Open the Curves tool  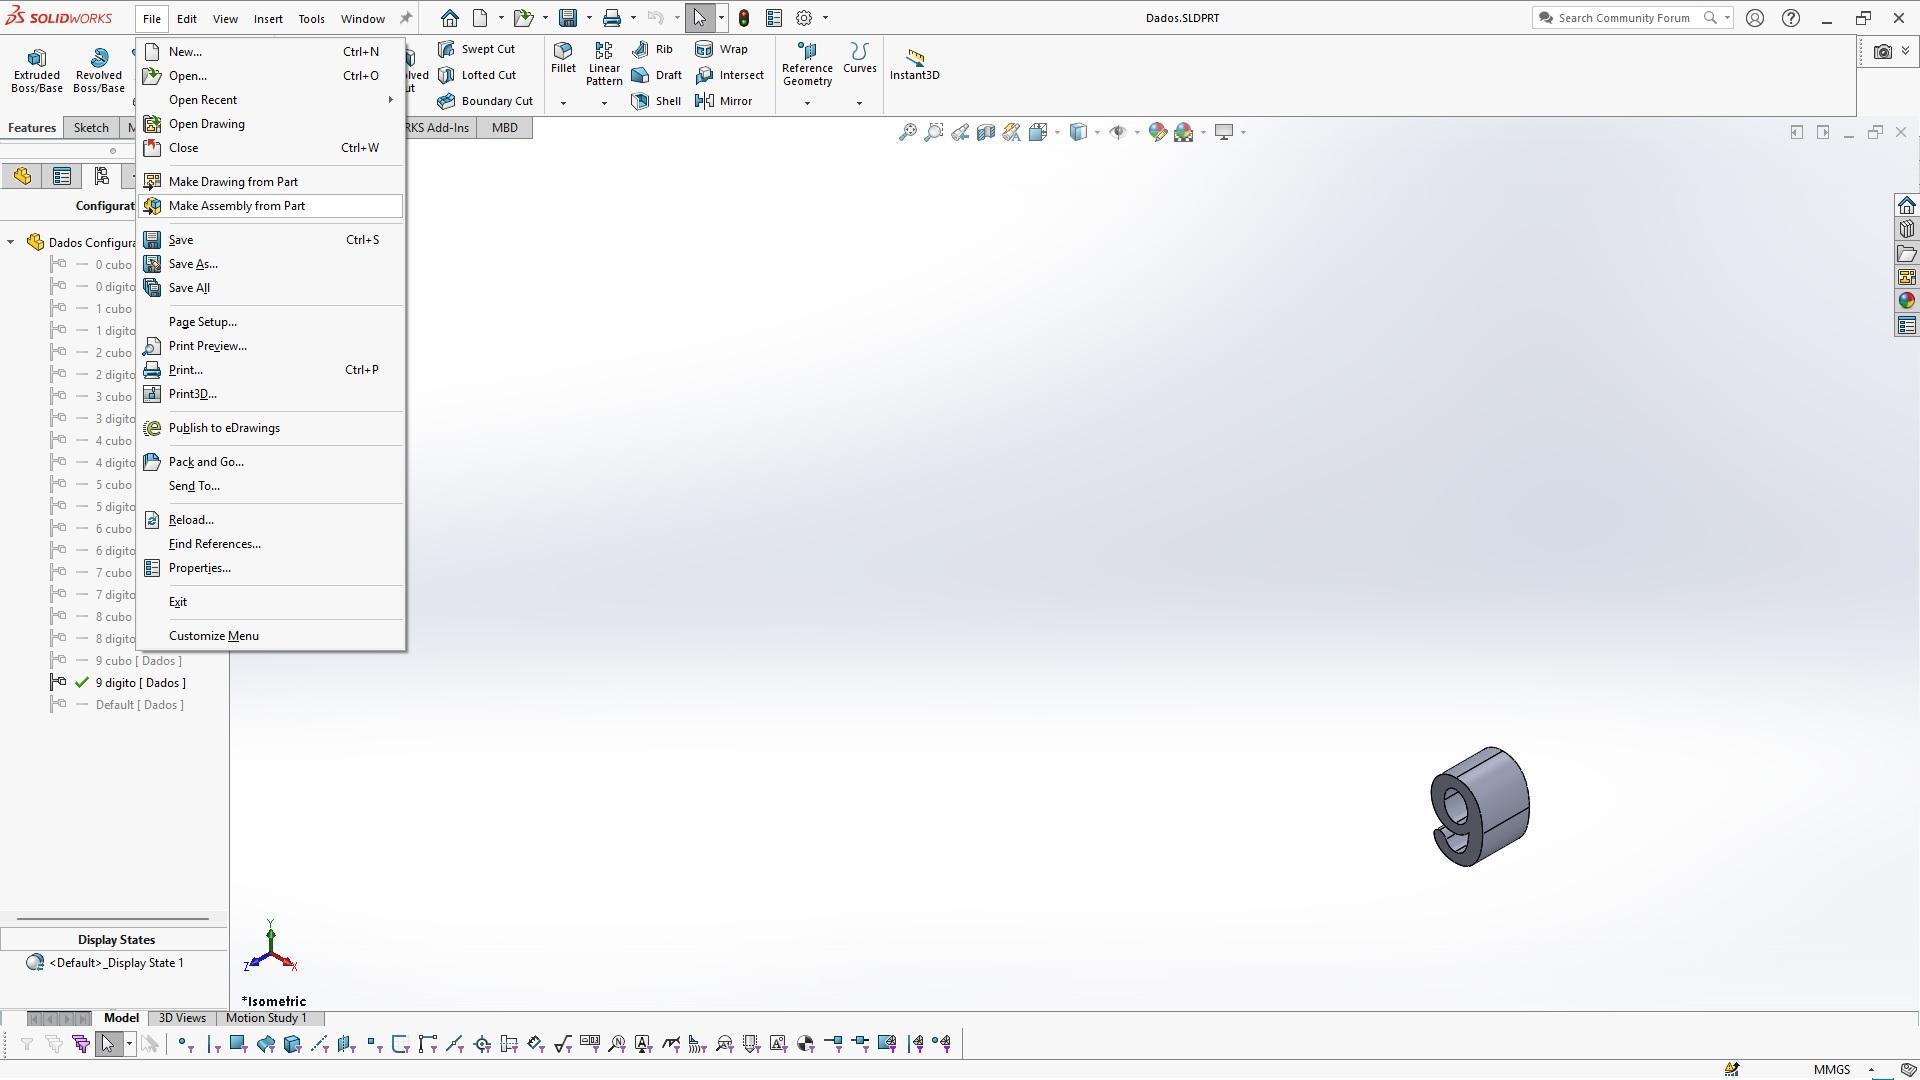(x=859, y=58)
